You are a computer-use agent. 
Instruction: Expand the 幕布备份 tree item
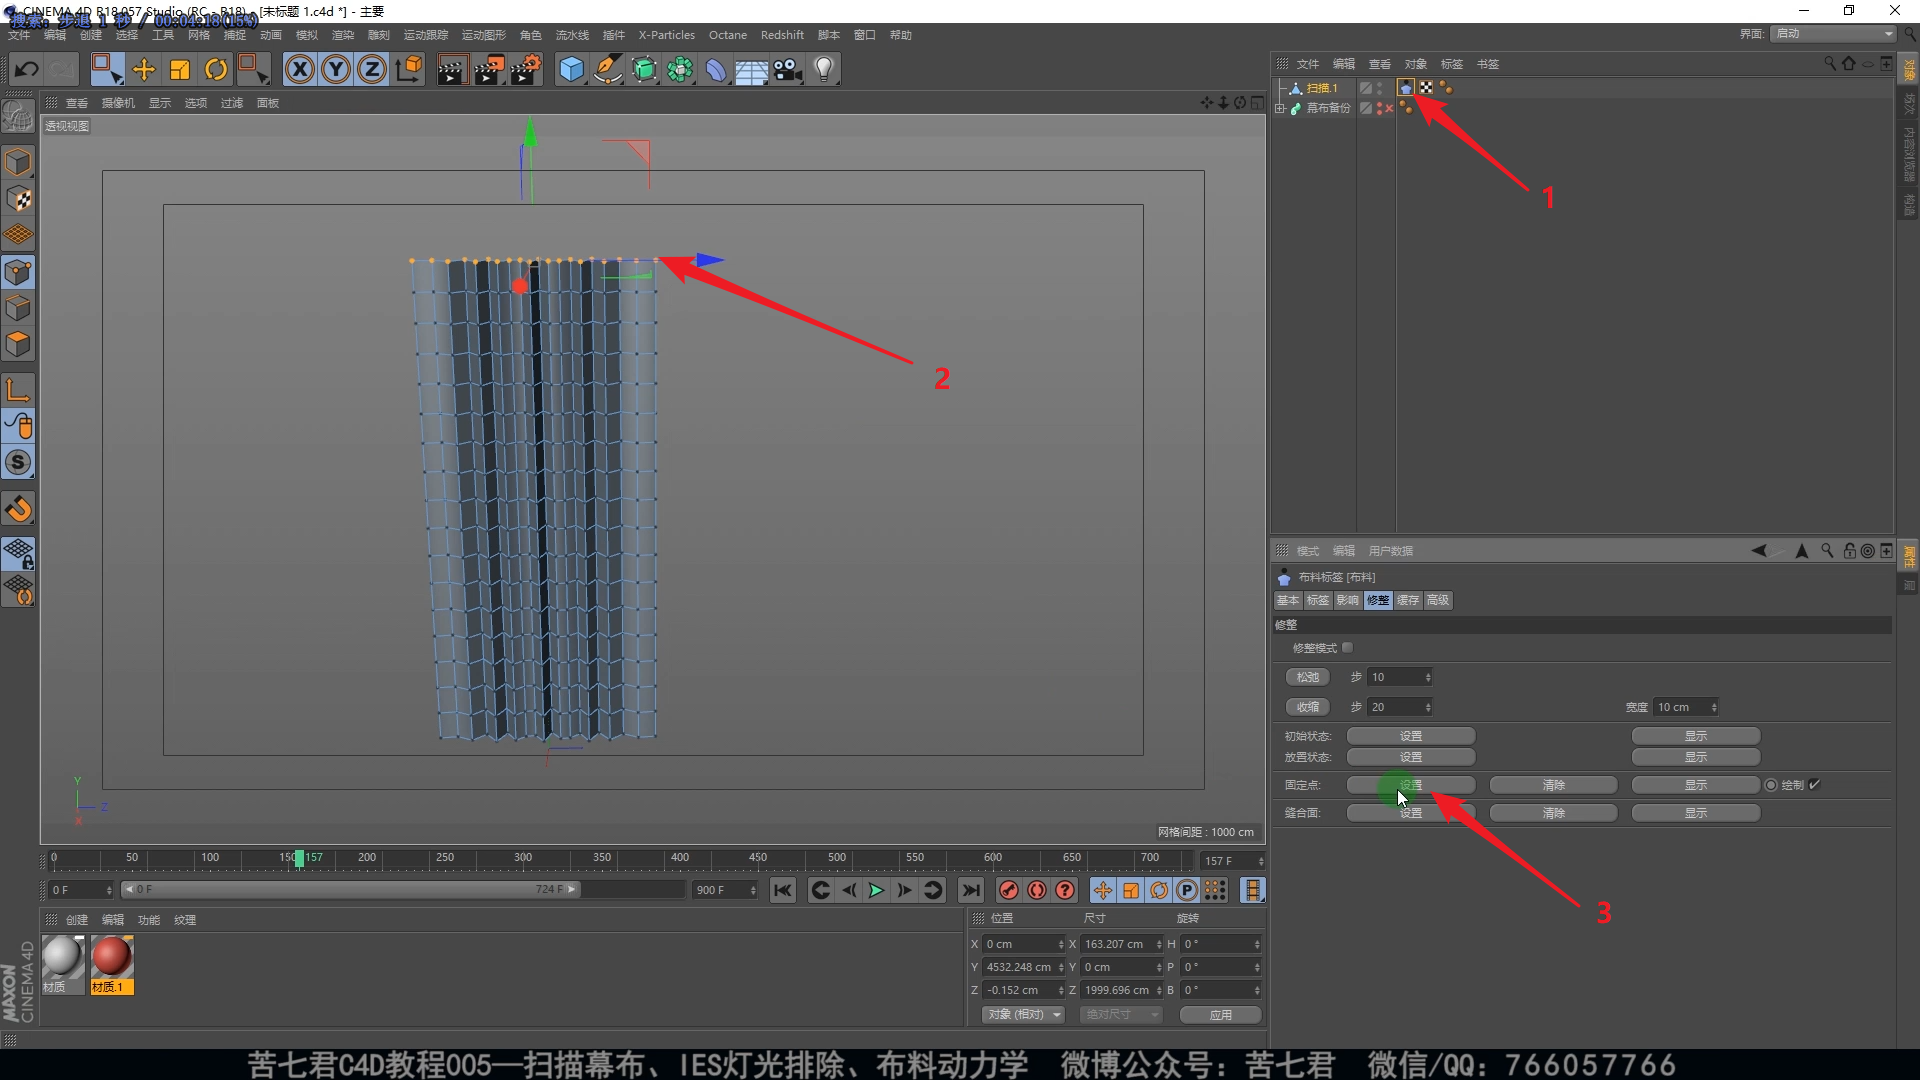[1280, 108]
